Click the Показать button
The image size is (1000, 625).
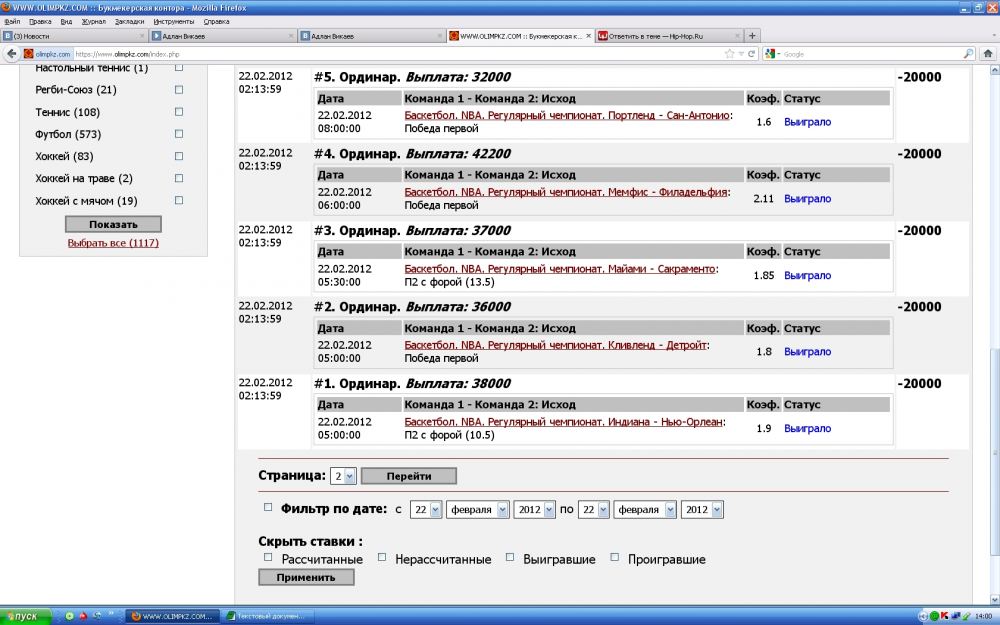click(113, 224)
